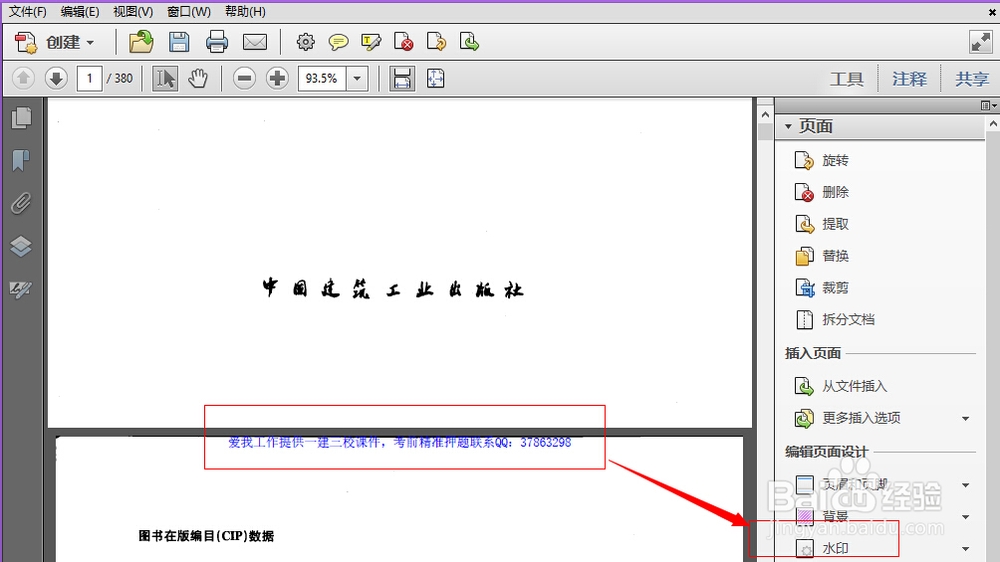Click 从文件插入 insert from file

point(841,386)
